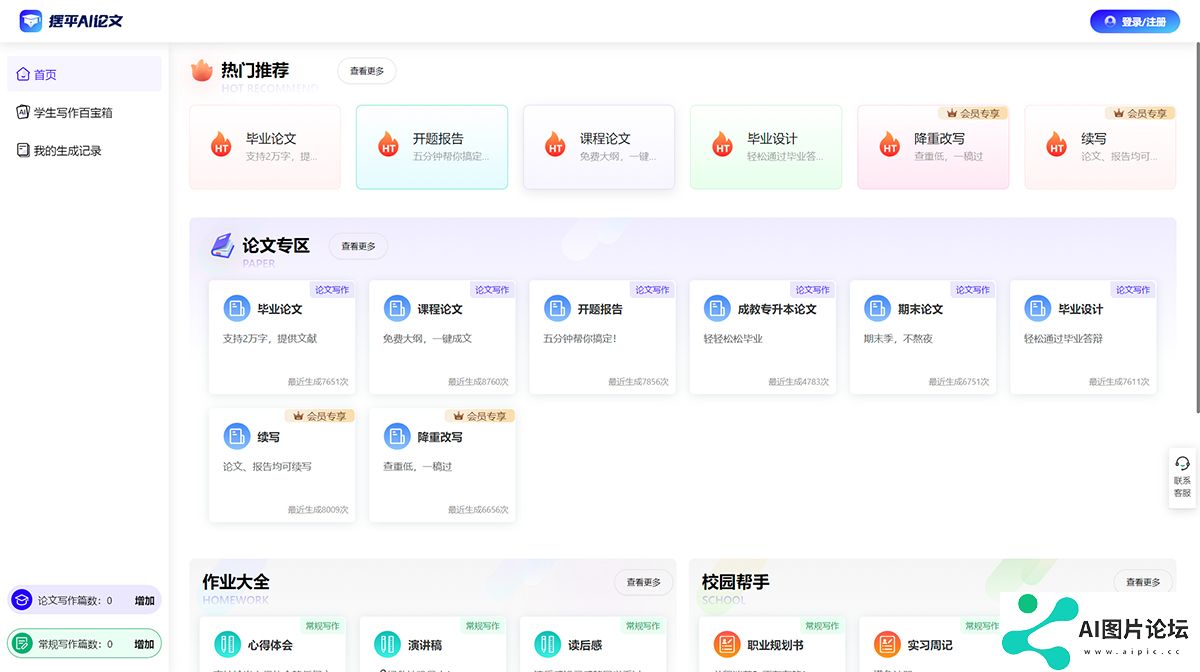The width and height of the screenshot is (1200, 672).
Task: Open 毕业论文 blue document icon in 论文专区
Action: 236,308
